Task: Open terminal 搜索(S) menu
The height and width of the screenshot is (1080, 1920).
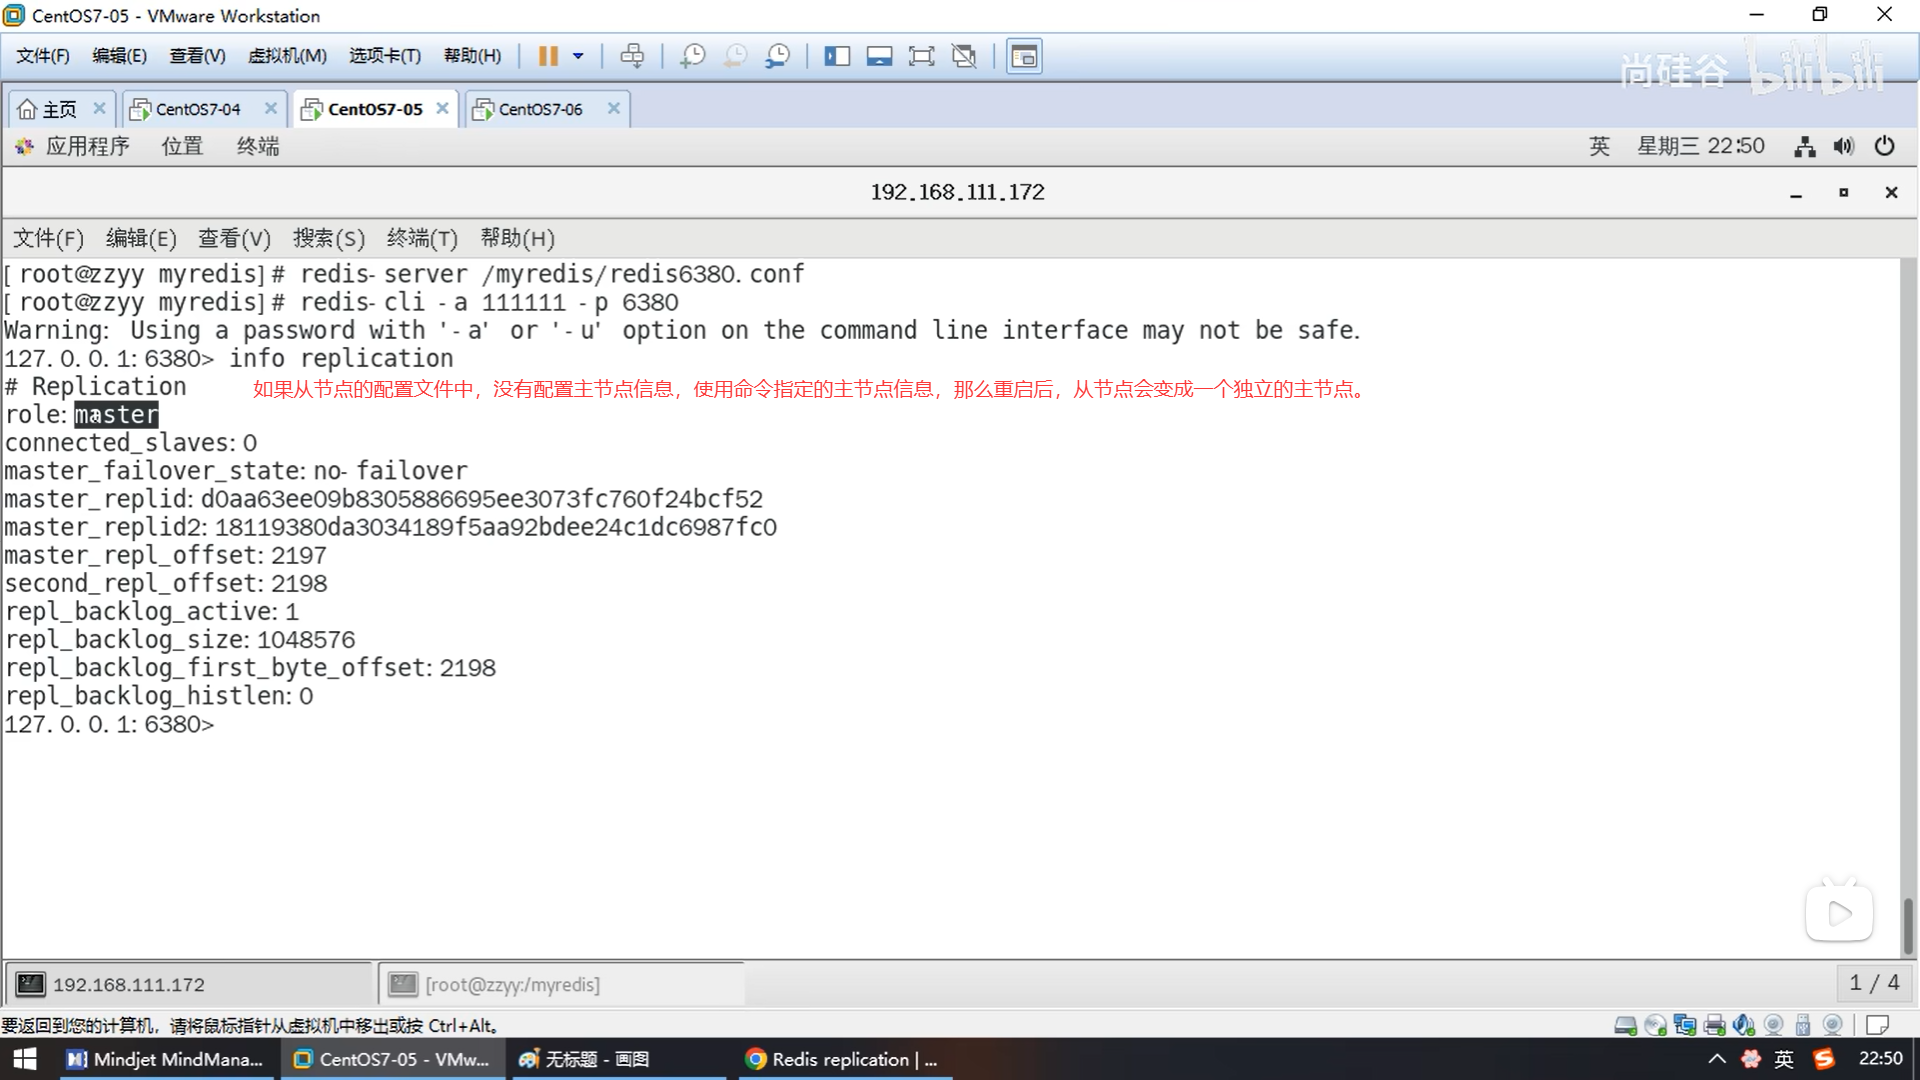Action: point(328,238)
